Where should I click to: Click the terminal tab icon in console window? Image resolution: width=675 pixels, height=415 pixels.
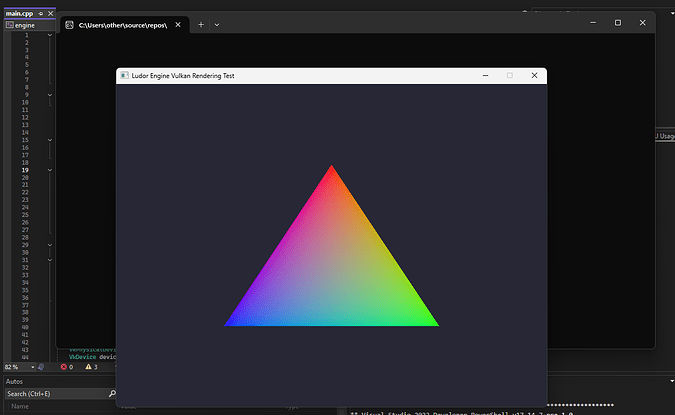(69, 25)
